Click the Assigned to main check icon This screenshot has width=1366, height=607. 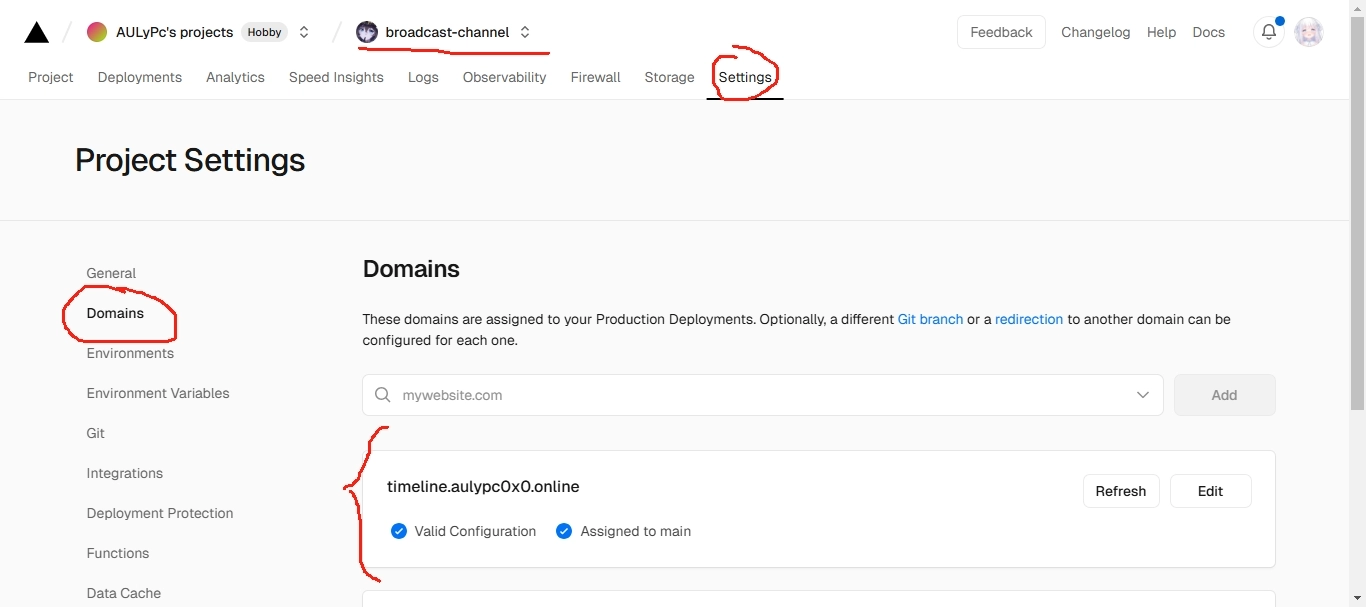point(564,531)
